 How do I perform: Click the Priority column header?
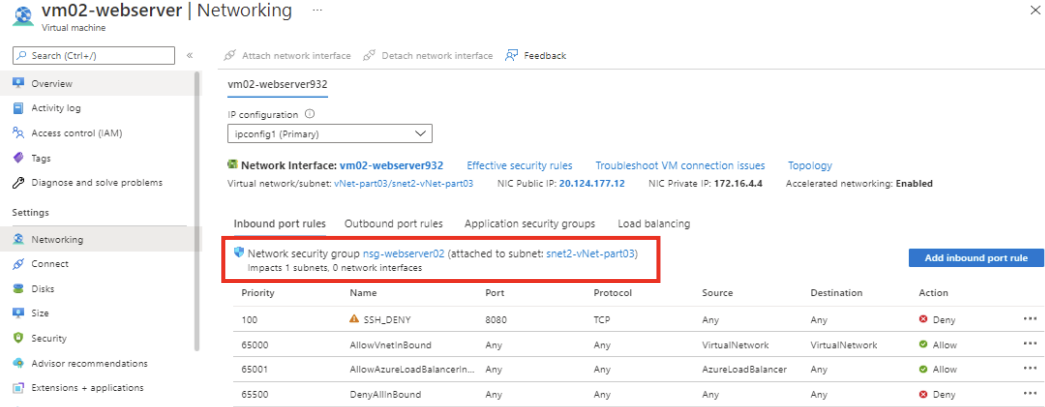pos(258,292)
